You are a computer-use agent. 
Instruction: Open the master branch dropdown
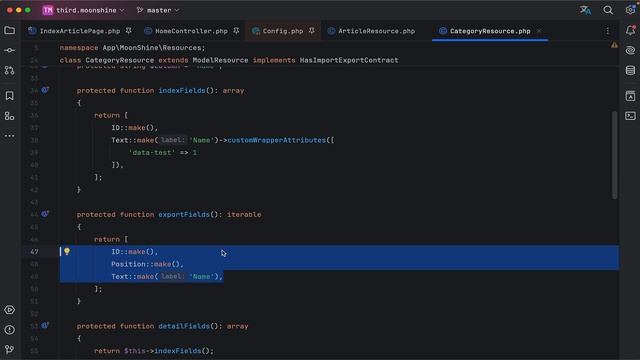click(x=158, y=10)
